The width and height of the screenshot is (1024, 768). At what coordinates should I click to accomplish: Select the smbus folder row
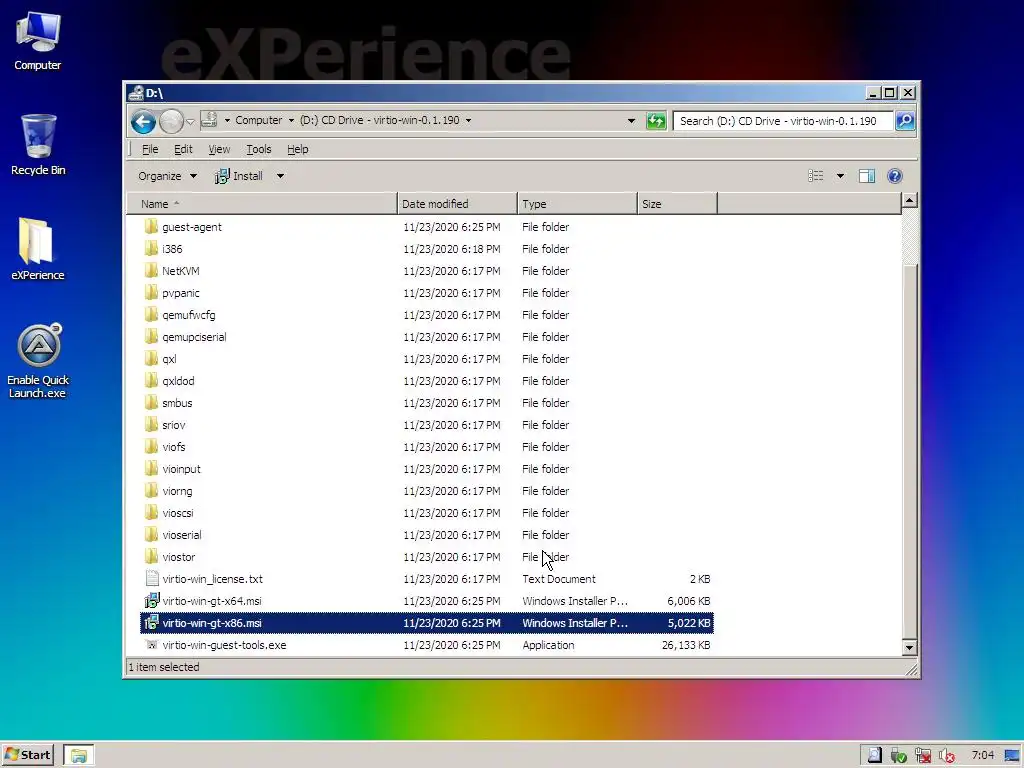[x=427, y=403]
